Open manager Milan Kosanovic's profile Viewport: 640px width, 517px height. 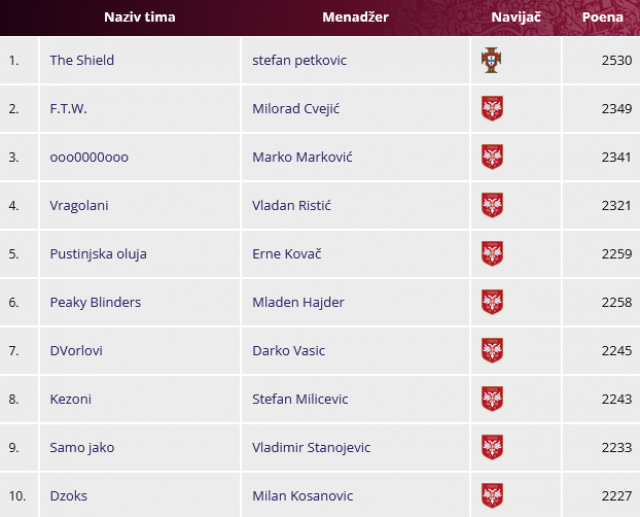304,496
